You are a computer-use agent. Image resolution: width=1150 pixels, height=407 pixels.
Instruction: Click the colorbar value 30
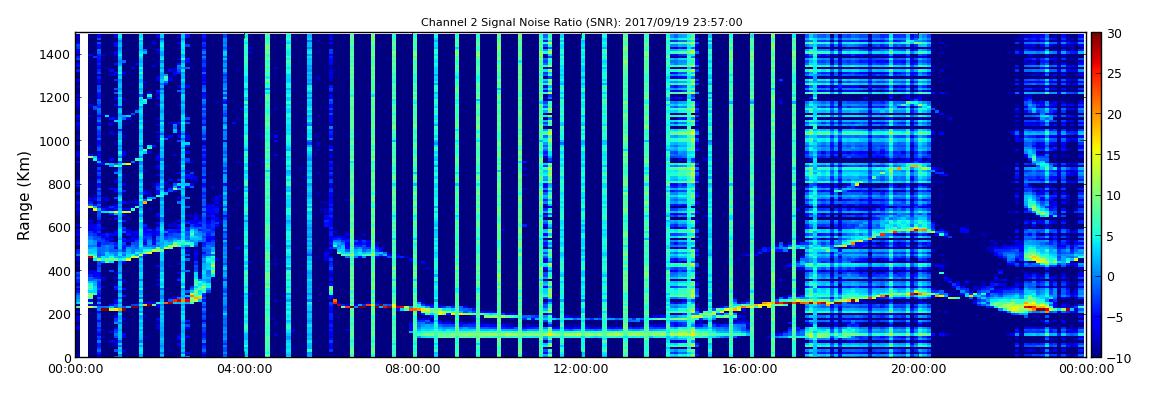point(1114,33)
